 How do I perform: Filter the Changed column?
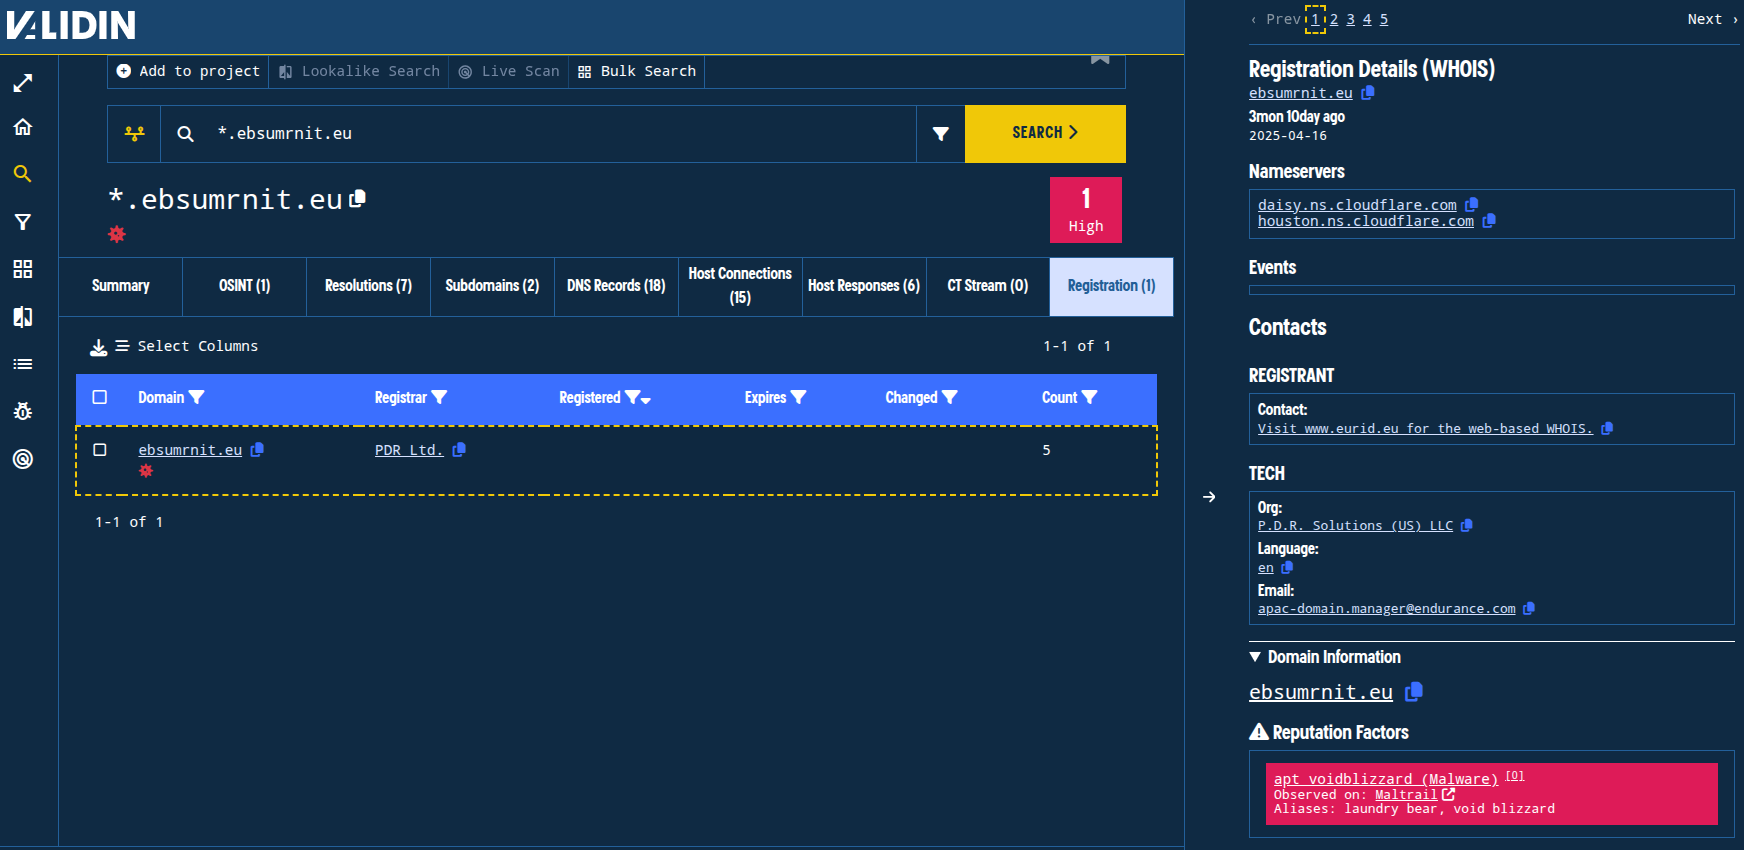(x=950, y=397)
